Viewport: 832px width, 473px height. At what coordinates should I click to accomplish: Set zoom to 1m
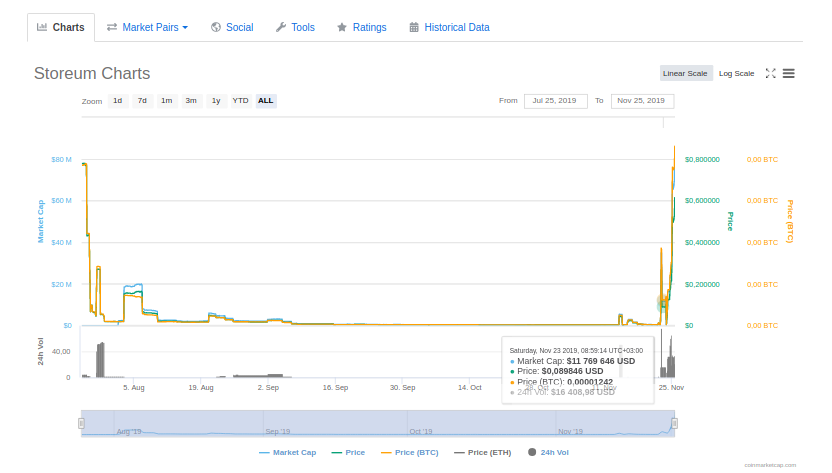(167, 101)
